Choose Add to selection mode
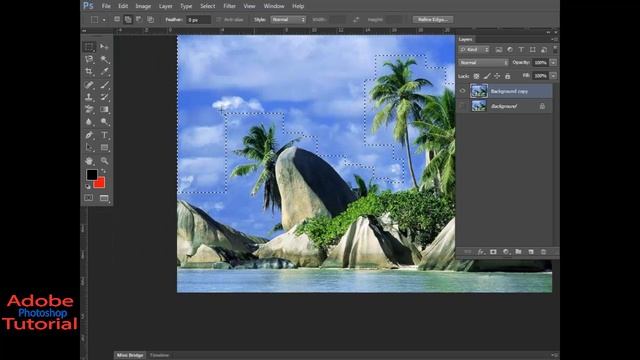This screenshot has width=640, height=360. pos(128,19)
